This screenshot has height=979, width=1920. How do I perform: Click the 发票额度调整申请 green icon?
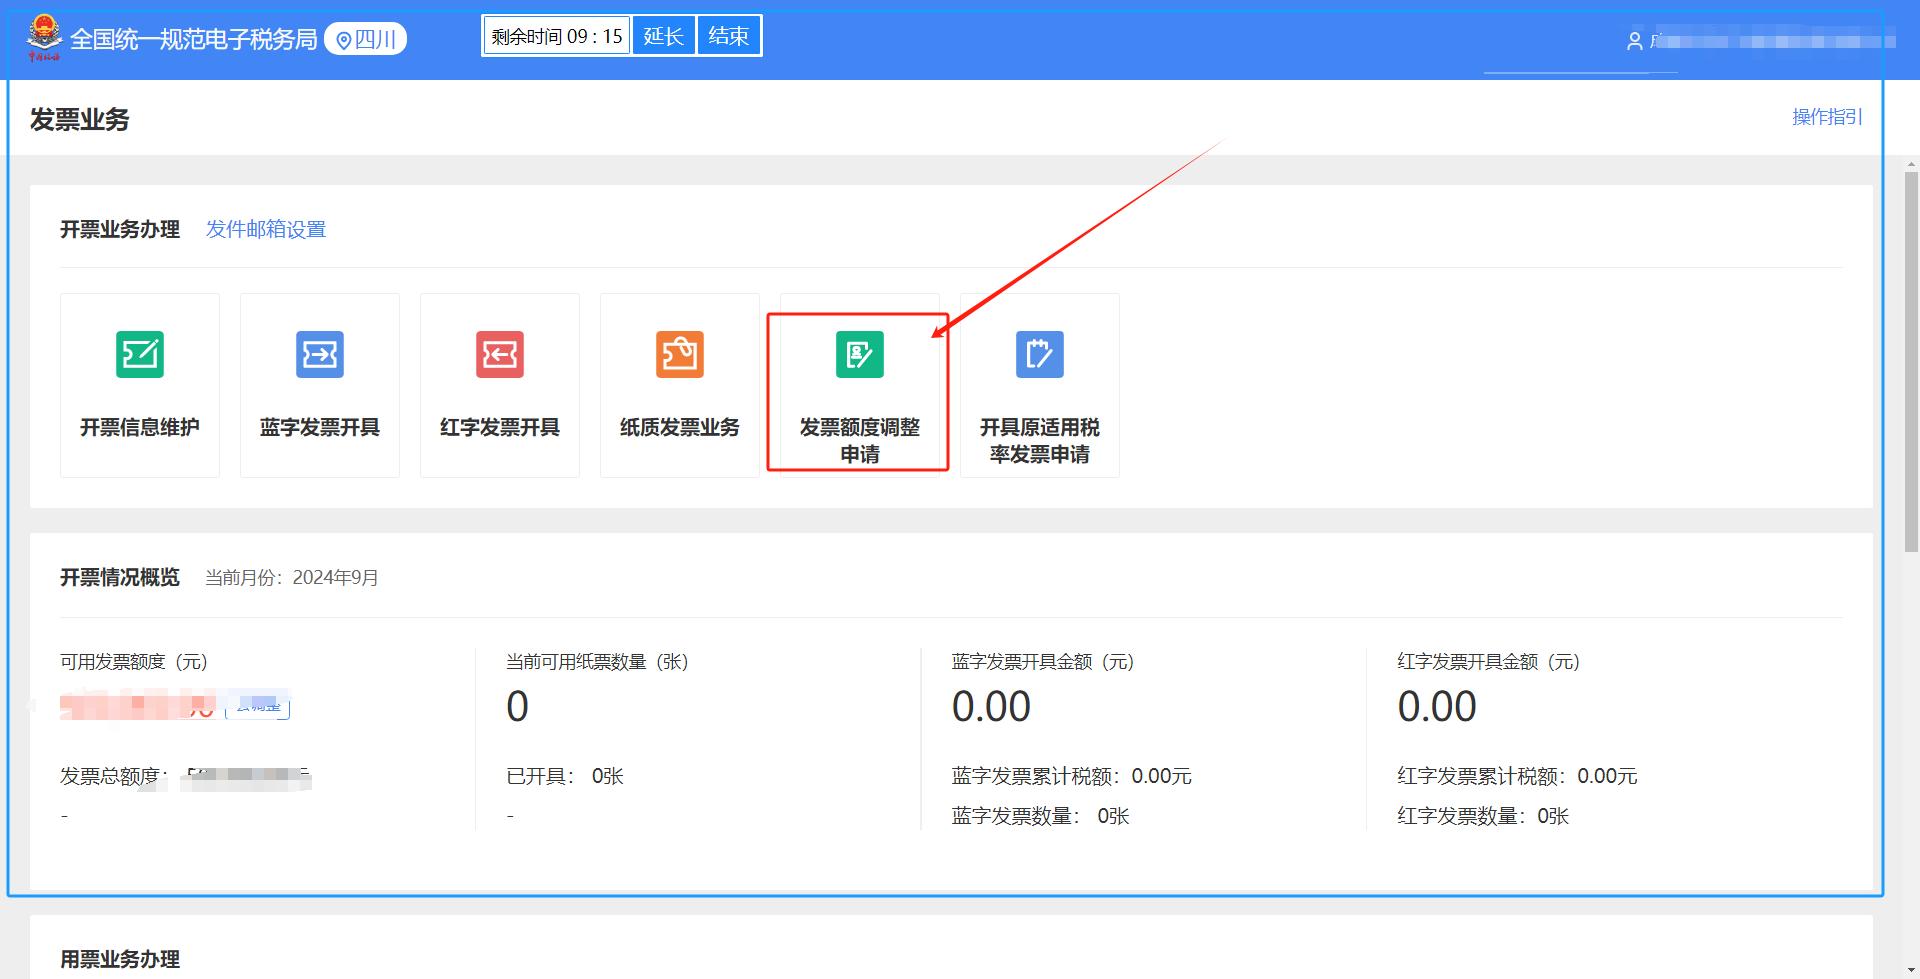[860, 355]
